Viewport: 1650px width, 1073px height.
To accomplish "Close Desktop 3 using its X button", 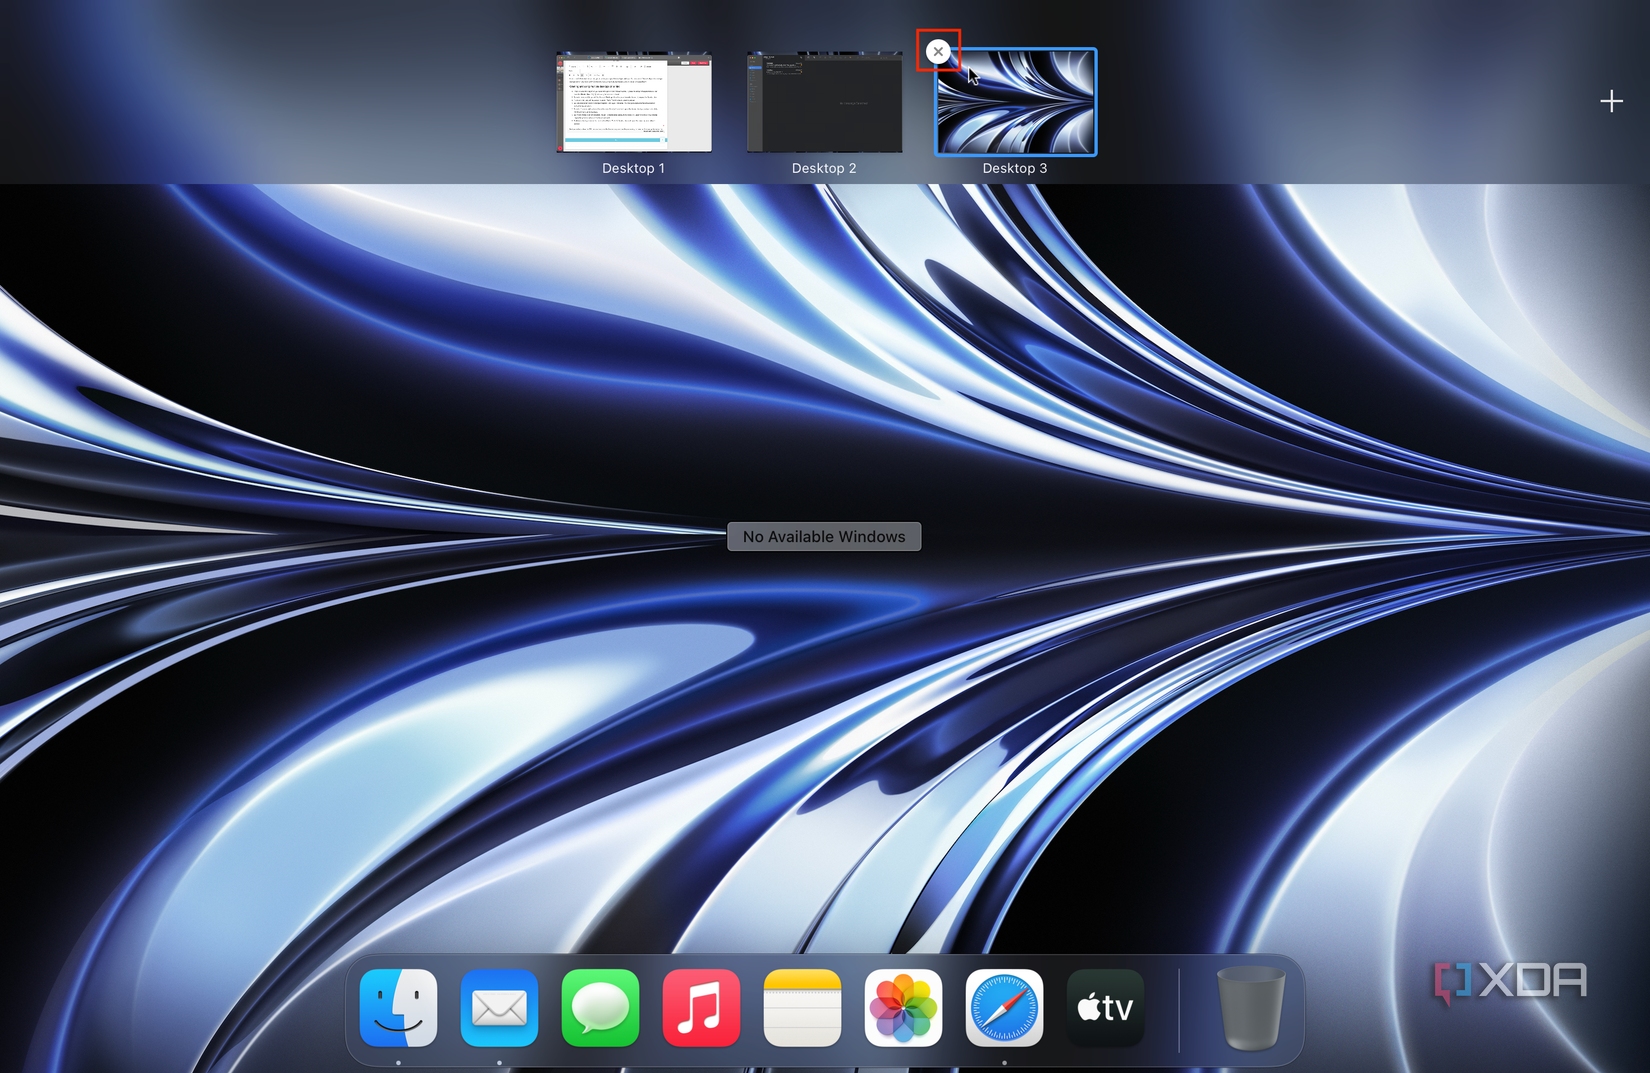I will pos(938,50).
